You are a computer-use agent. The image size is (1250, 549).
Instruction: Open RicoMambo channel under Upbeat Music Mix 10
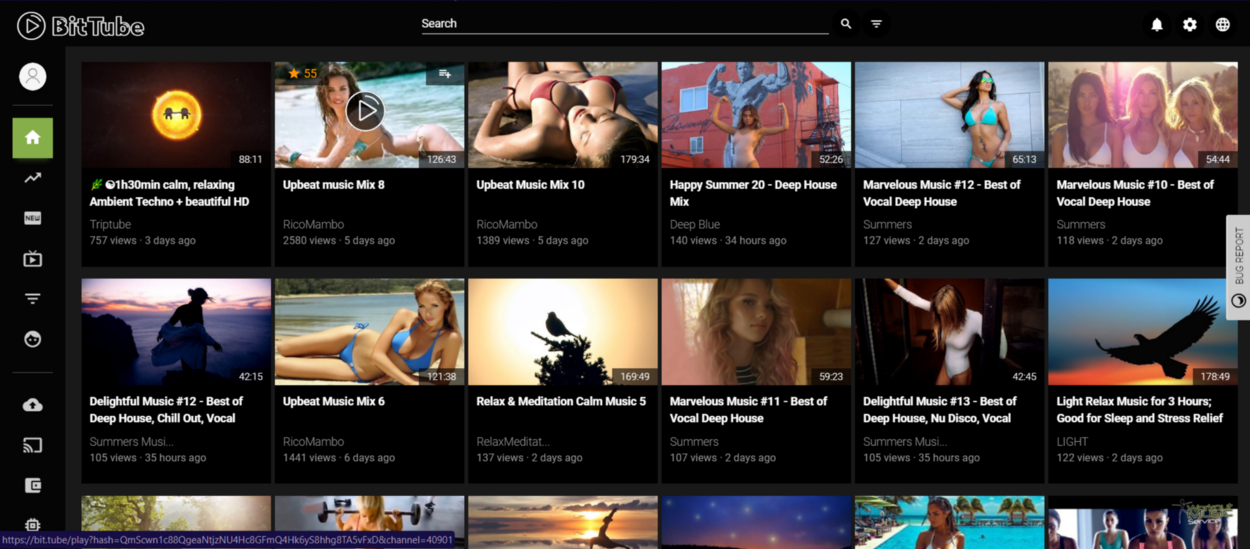507,225
